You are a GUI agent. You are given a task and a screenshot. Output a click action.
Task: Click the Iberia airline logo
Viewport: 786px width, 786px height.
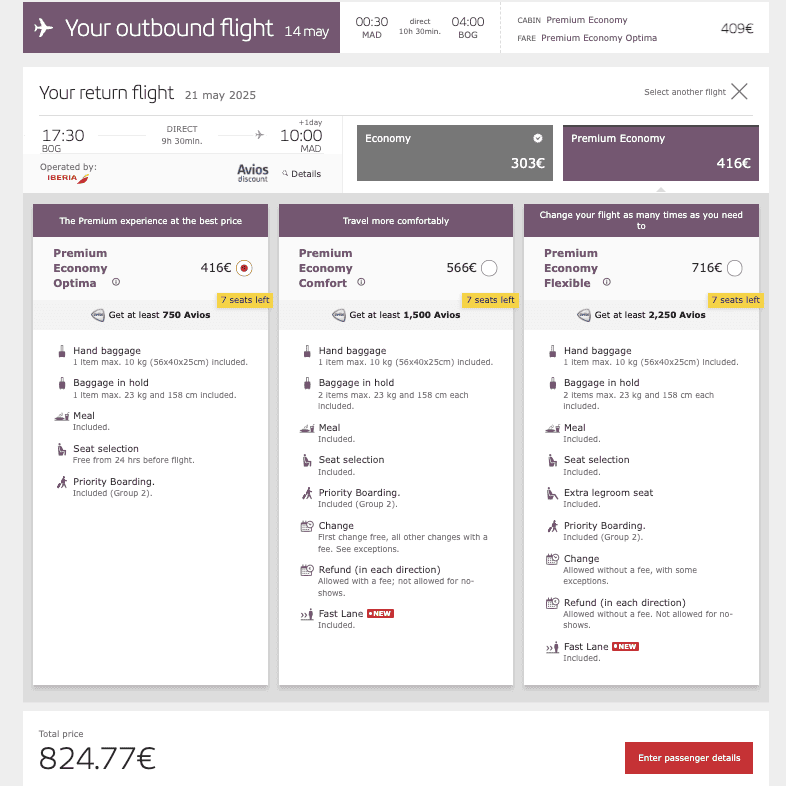coord(68,179)
